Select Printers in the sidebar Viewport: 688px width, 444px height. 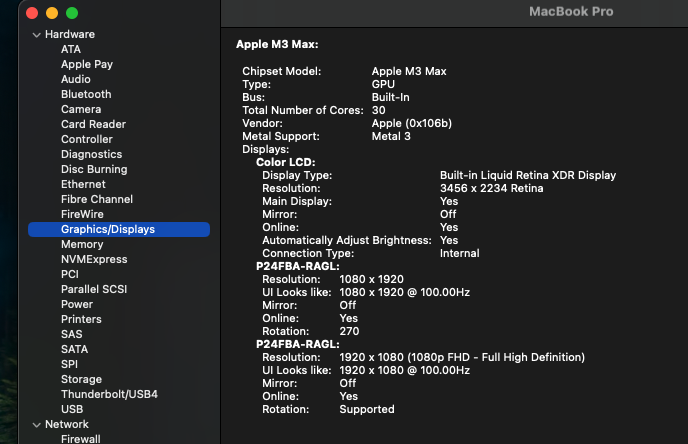click(x=81, y=319)
